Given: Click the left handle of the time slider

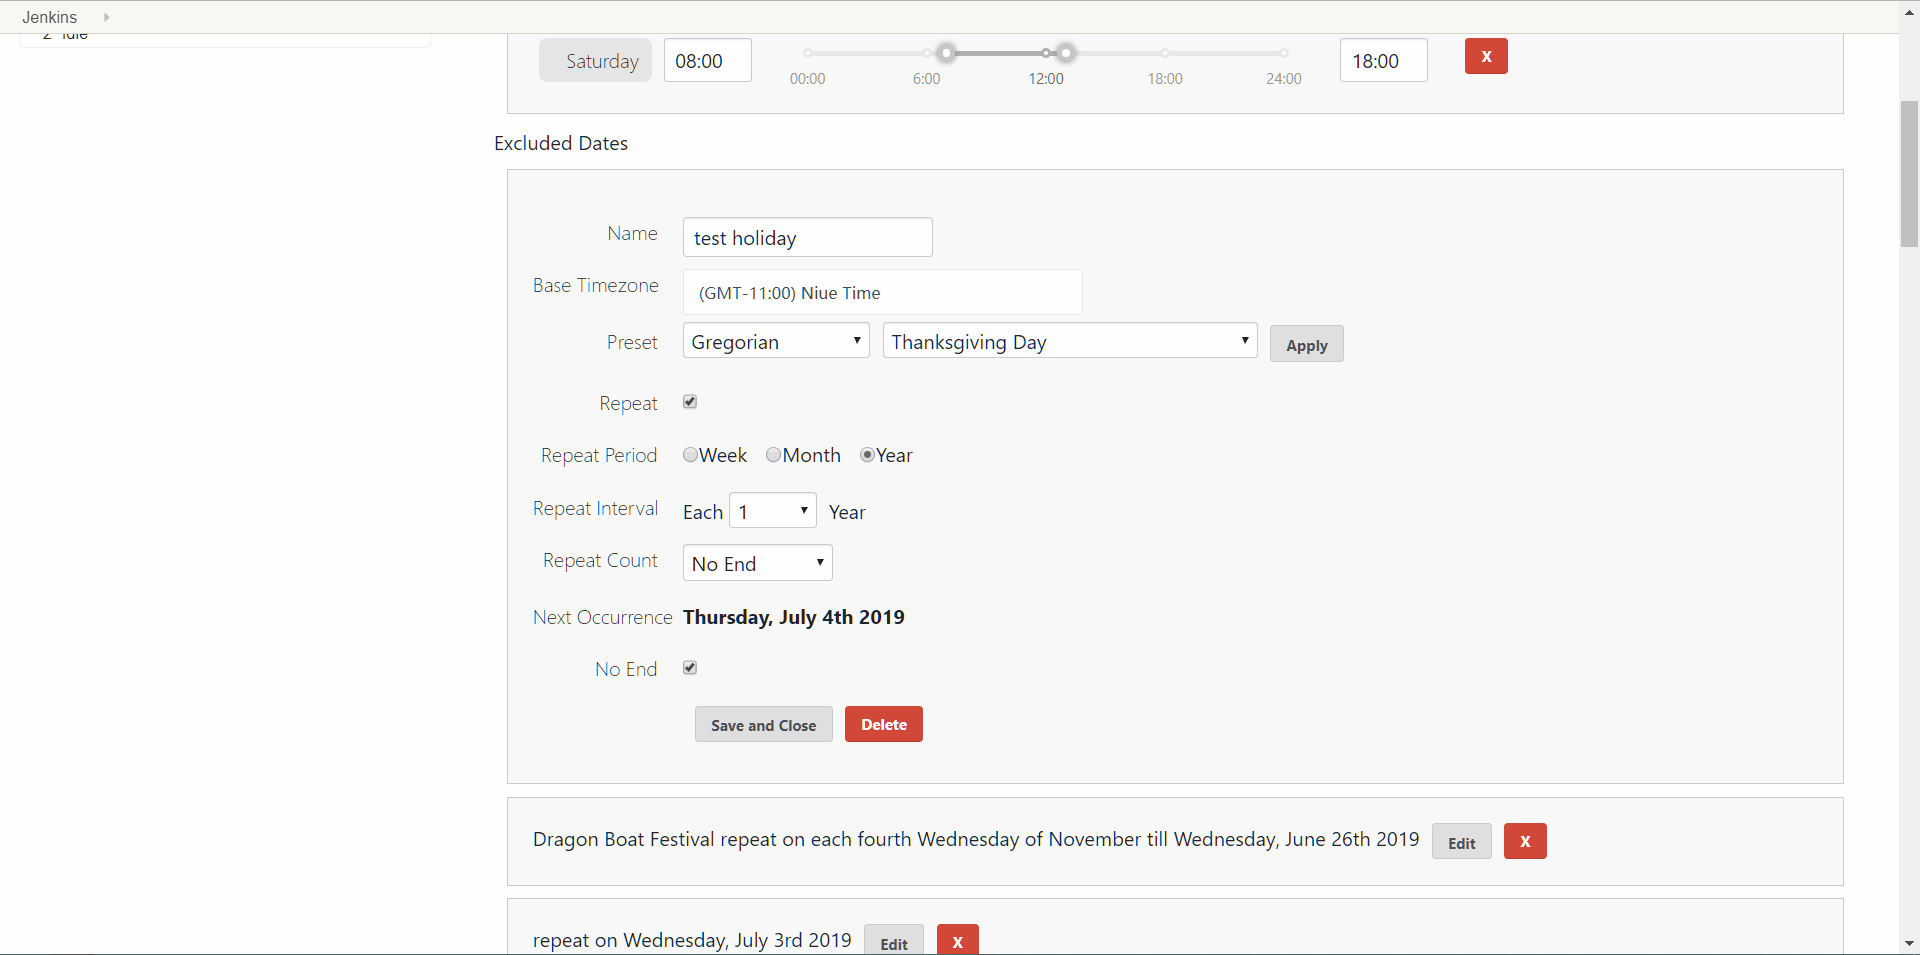Looking at the screenshot, I should click(x=946, y=53).
